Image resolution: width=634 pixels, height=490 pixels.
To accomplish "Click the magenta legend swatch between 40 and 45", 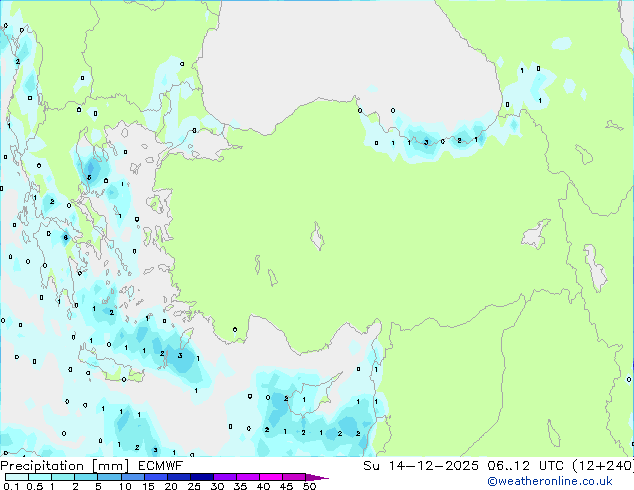I will click(x=271, y=477).
